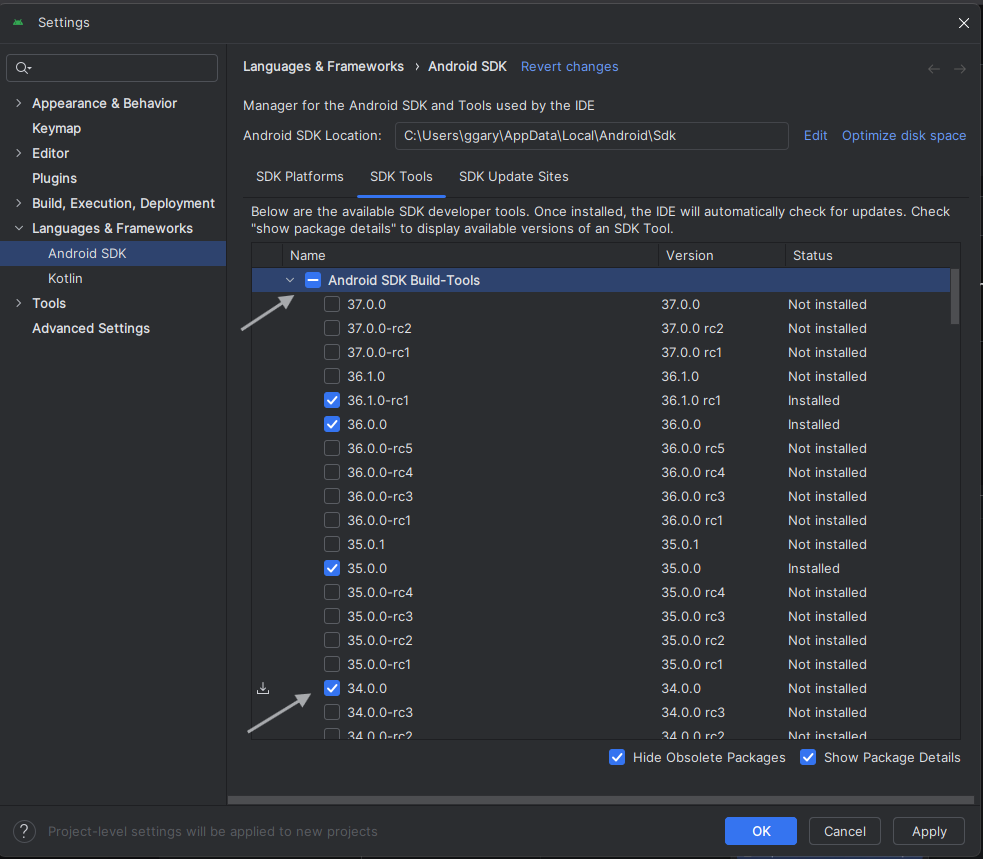Select Kotlin in sidebar
Image resolution: width=983 pixels, height=859 pixels.
point(65,278)
